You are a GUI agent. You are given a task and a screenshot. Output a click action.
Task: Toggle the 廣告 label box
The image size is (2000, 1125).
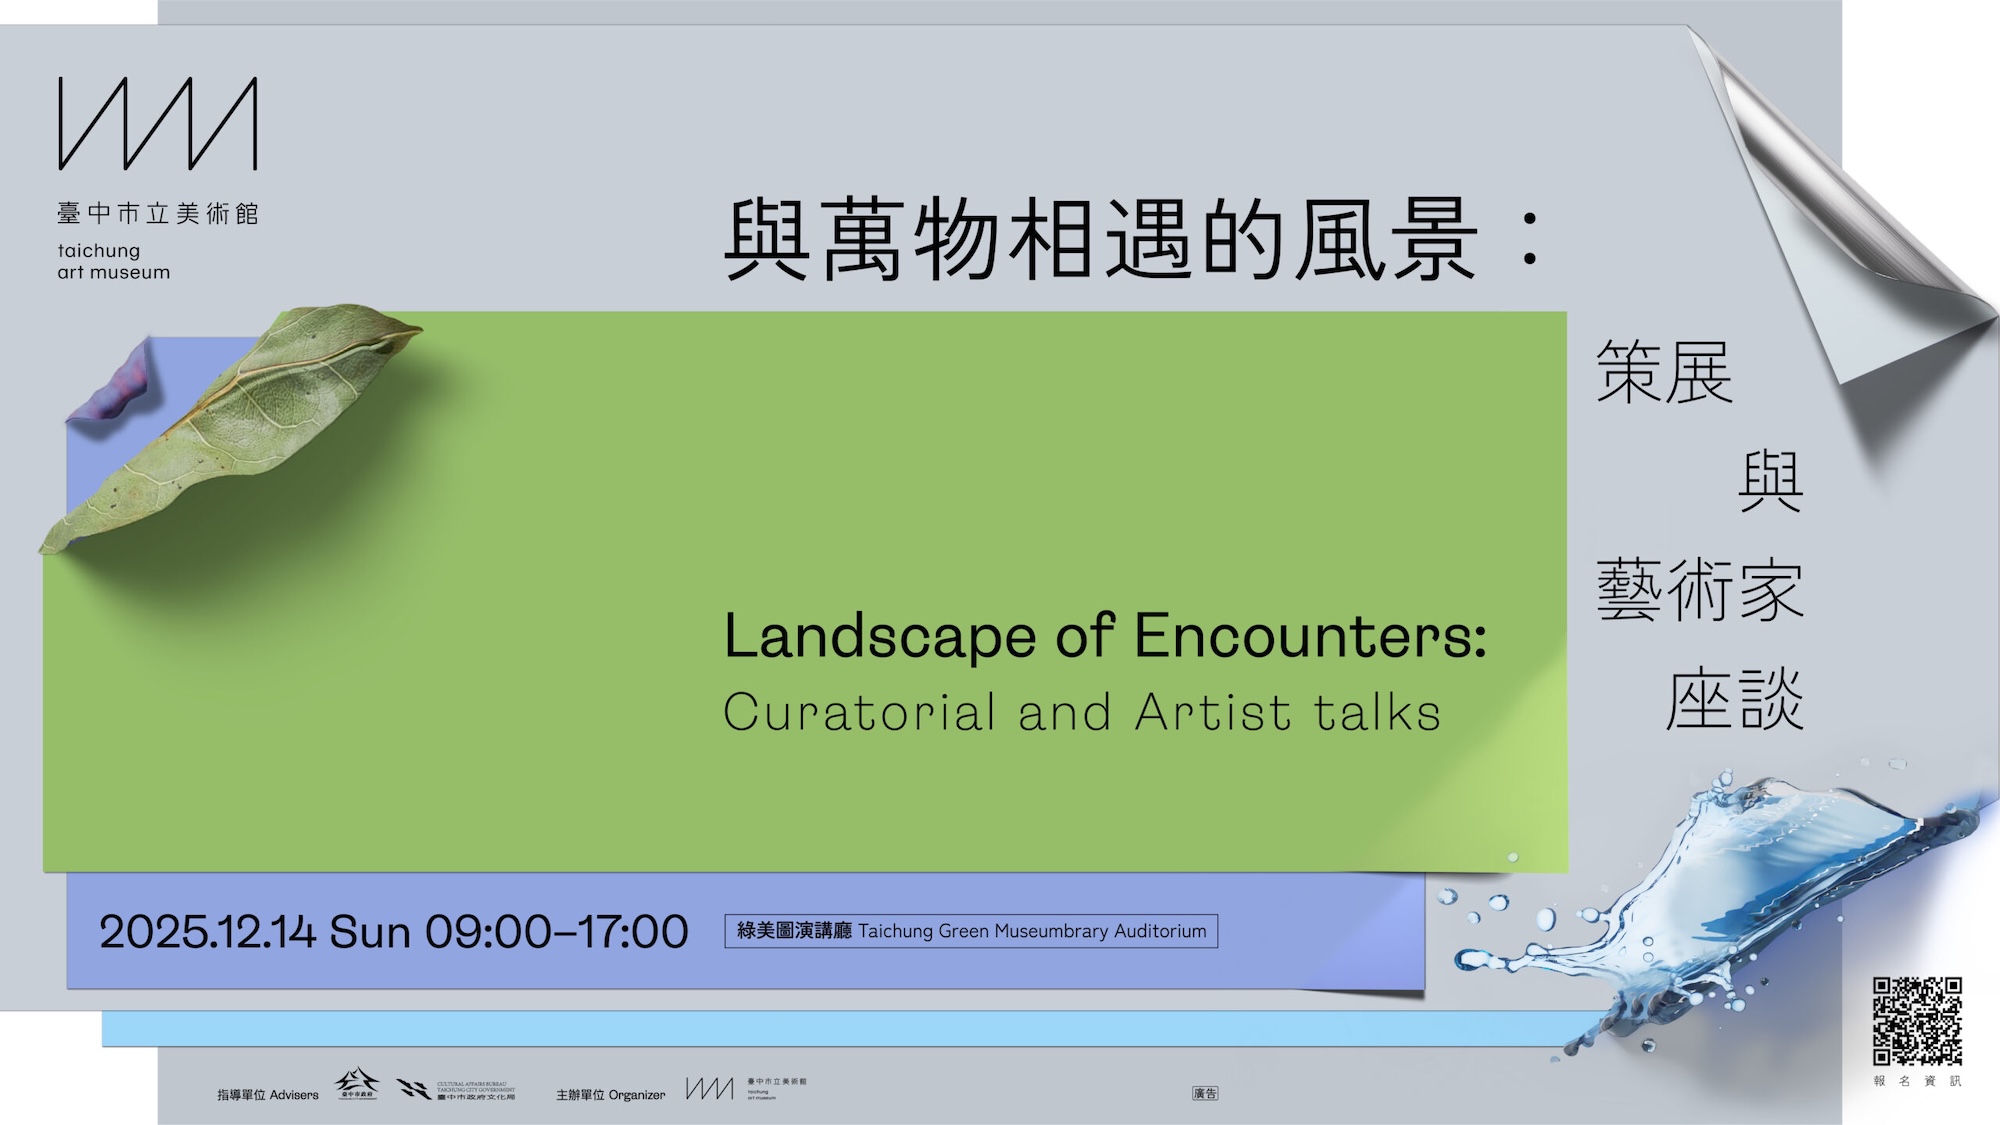click(1206, 1092)
